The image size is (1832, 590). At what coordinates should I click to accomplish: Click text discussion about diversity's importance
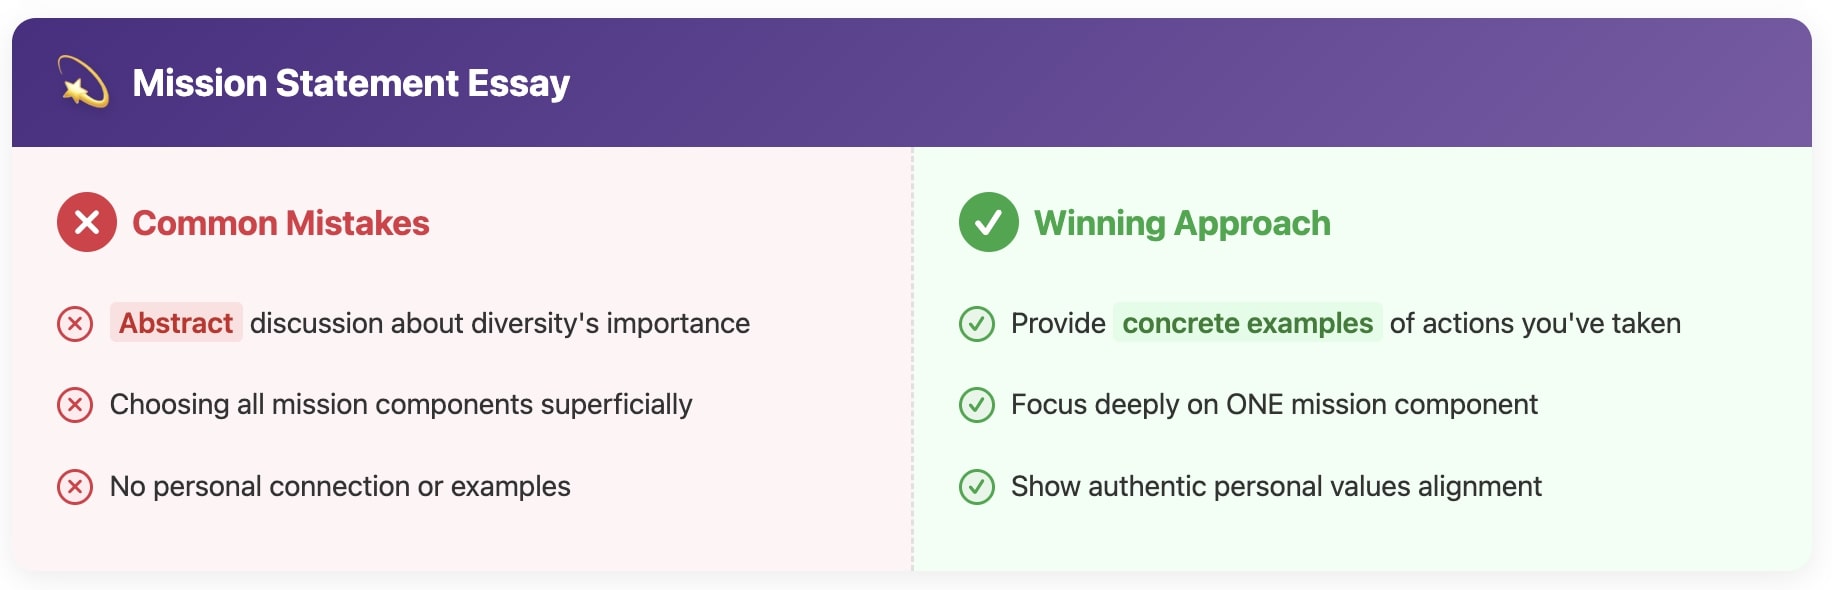pos(500,323)
